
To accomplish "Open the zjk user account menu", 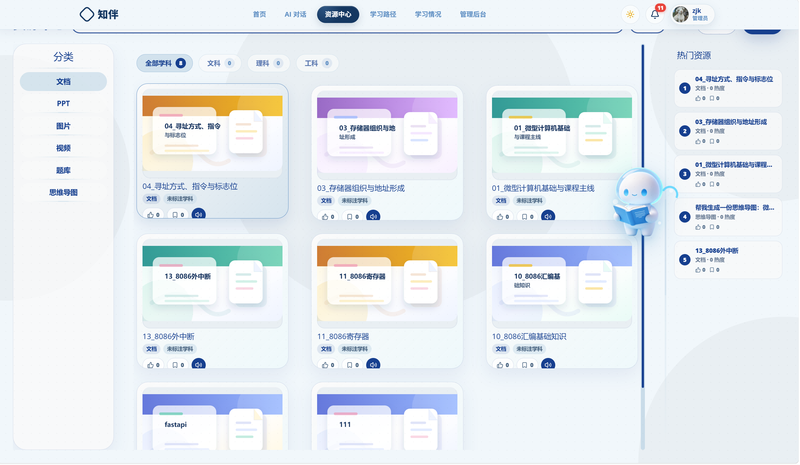I will (692, 14).
